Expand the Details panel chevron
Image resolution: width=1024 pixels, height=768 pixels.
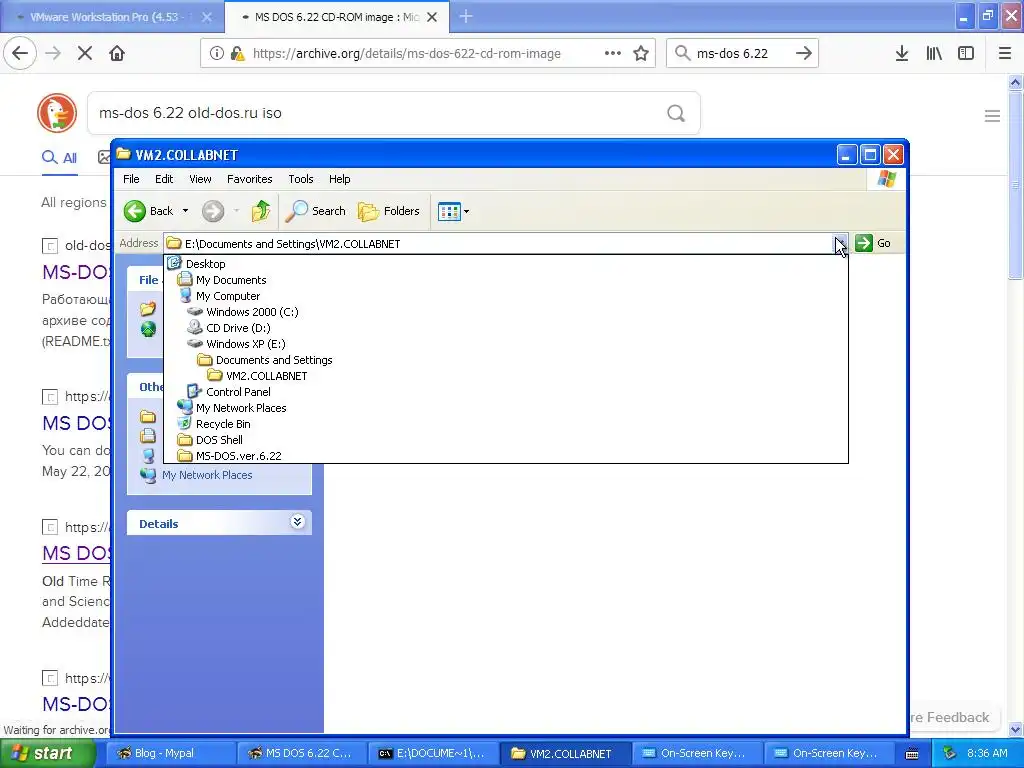[297, 522]
